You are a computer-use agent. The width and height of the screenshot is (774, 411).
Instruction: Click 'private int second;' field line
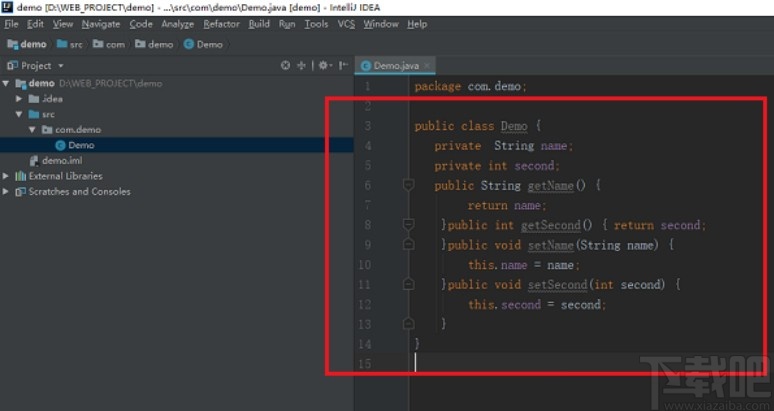[497, 166]
